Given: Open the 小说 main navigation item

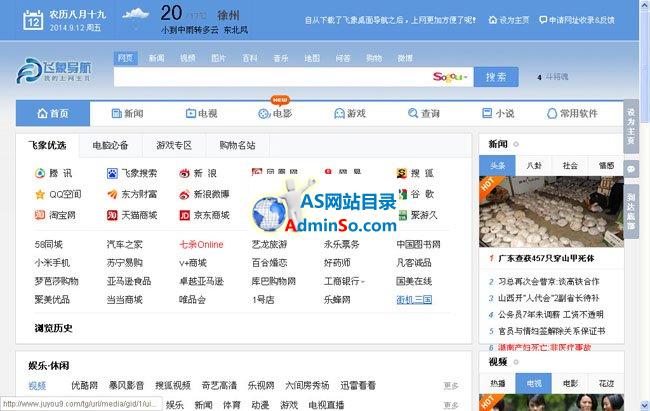Looking at the screenshot, I should click(x=498, y=113).
